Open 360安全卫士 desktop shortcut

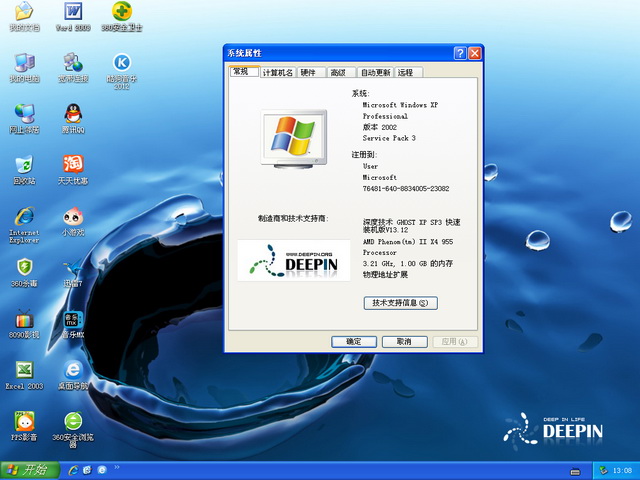[122, 16]
